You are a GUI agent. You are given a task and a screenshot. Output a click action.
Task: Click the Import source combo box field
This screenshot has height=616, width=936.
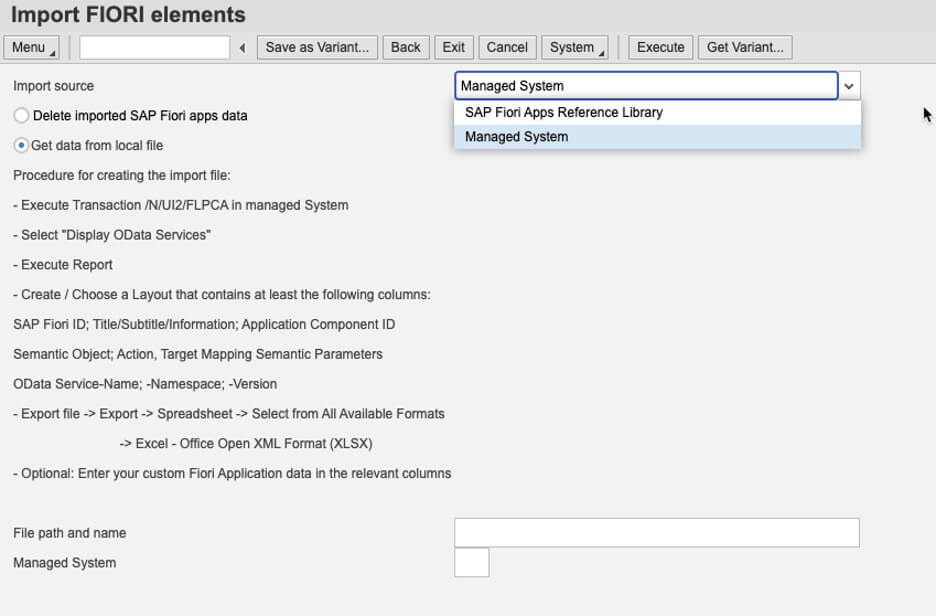click(646, 86)
